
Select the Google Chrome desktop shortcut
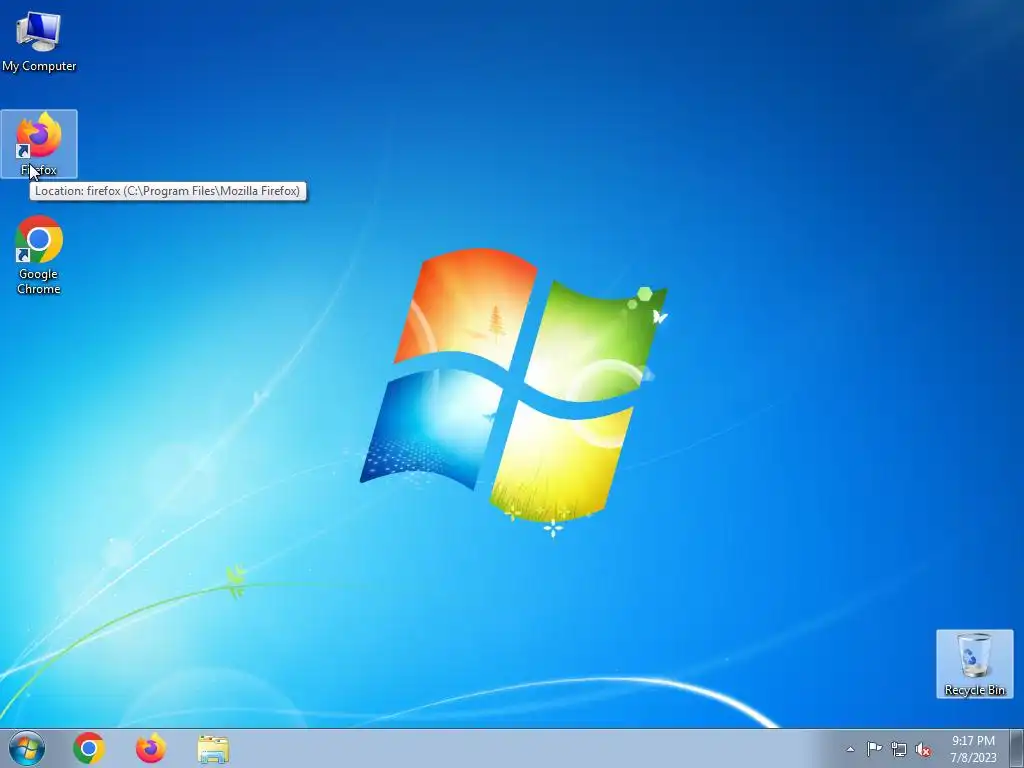tap(39, 255)
